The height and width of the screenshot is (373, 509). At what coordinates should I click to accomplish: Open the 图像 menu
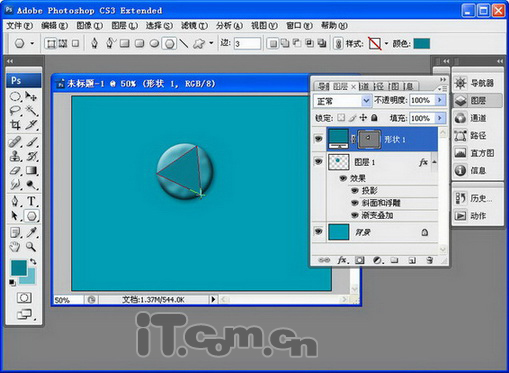pos(90,25)
